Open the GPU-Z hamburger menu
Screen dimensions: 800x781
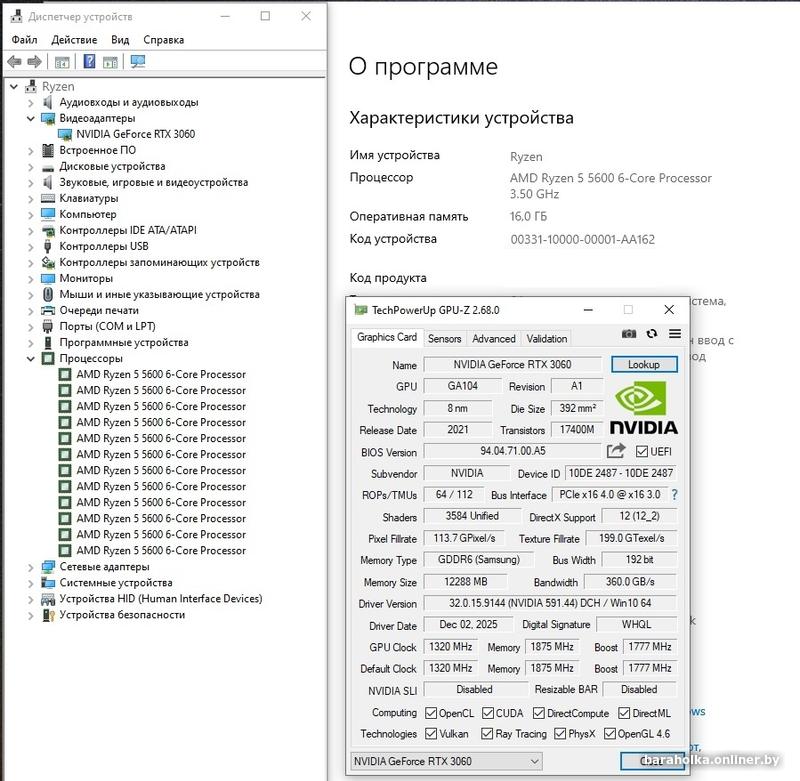pos(674,334)
